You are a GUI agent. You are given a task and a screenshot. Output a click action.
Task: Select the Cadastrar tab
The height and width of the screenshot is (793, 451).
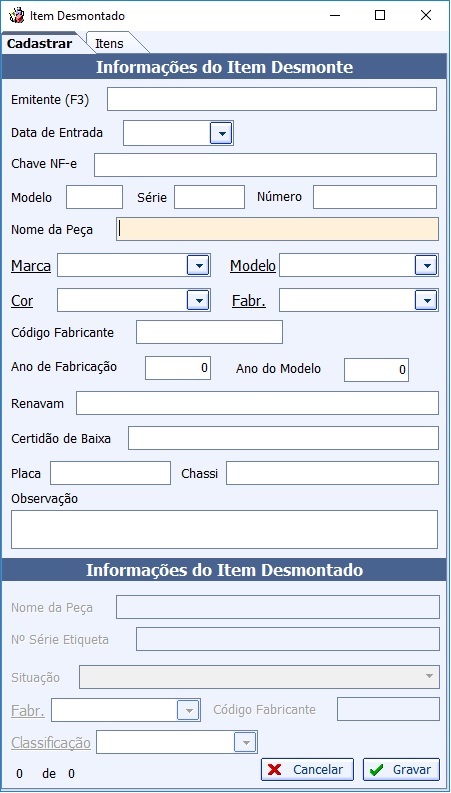click(39, 43)
